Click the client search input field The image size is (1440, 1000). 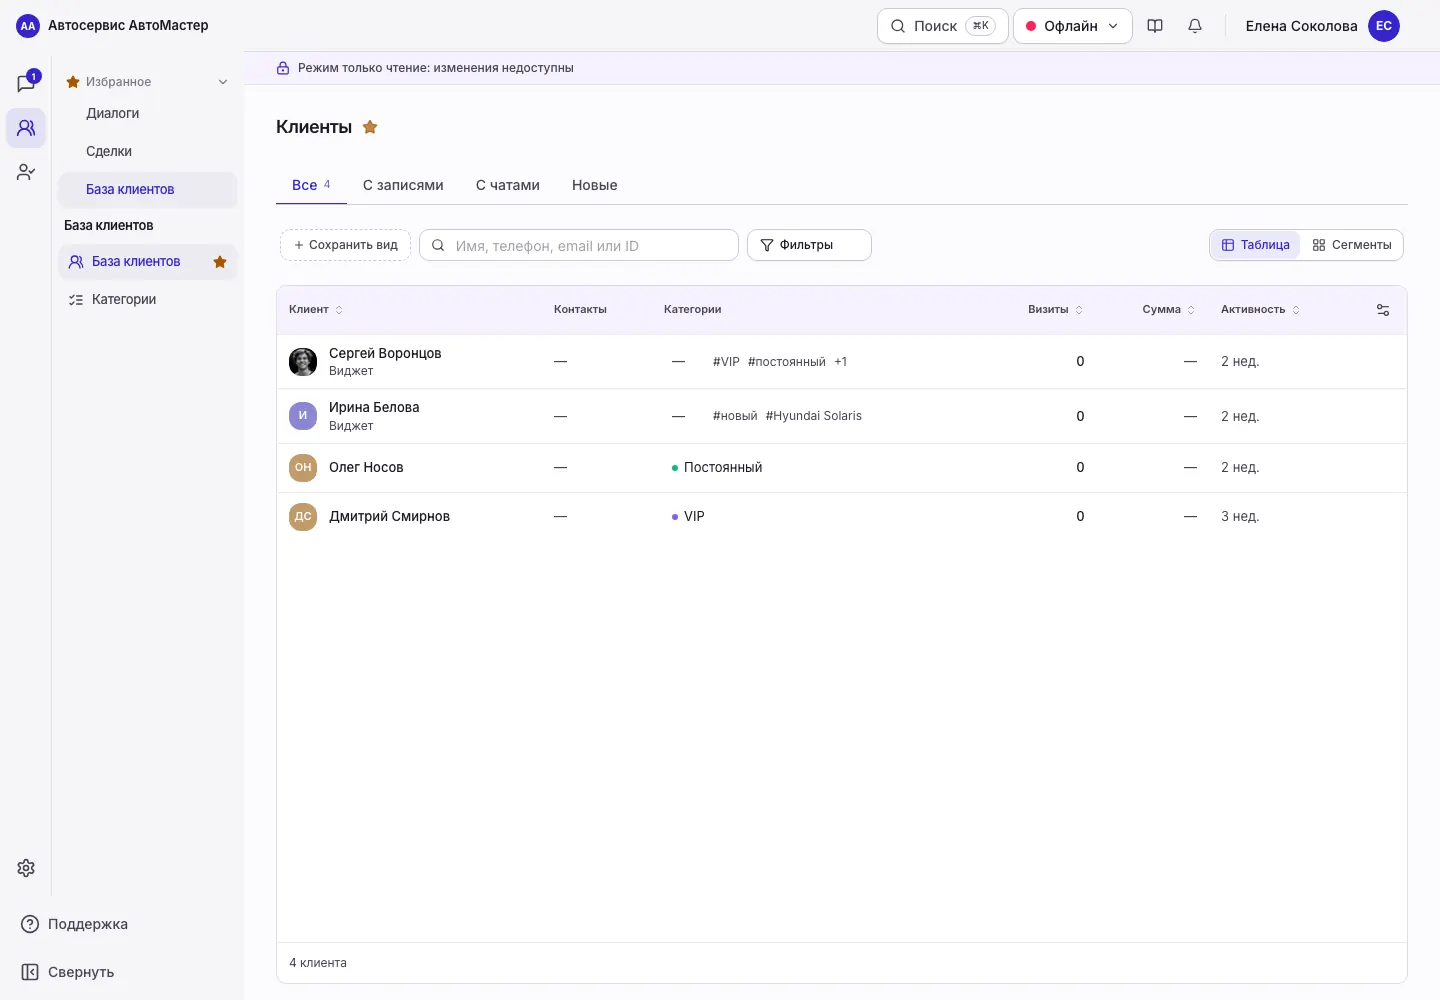pyautogui.click(x=579, y=245)
